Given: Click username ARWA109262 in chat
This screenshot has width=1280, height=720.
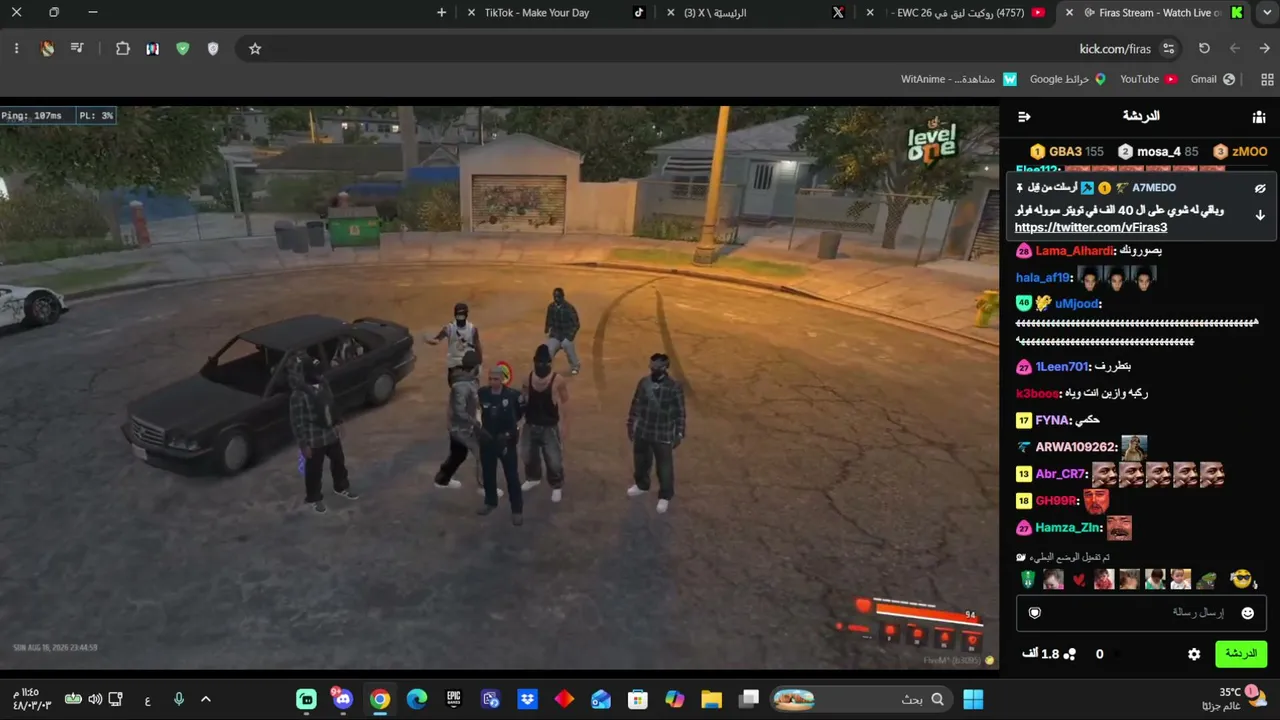Looking at the screenshot, I should coord(1075,447).
